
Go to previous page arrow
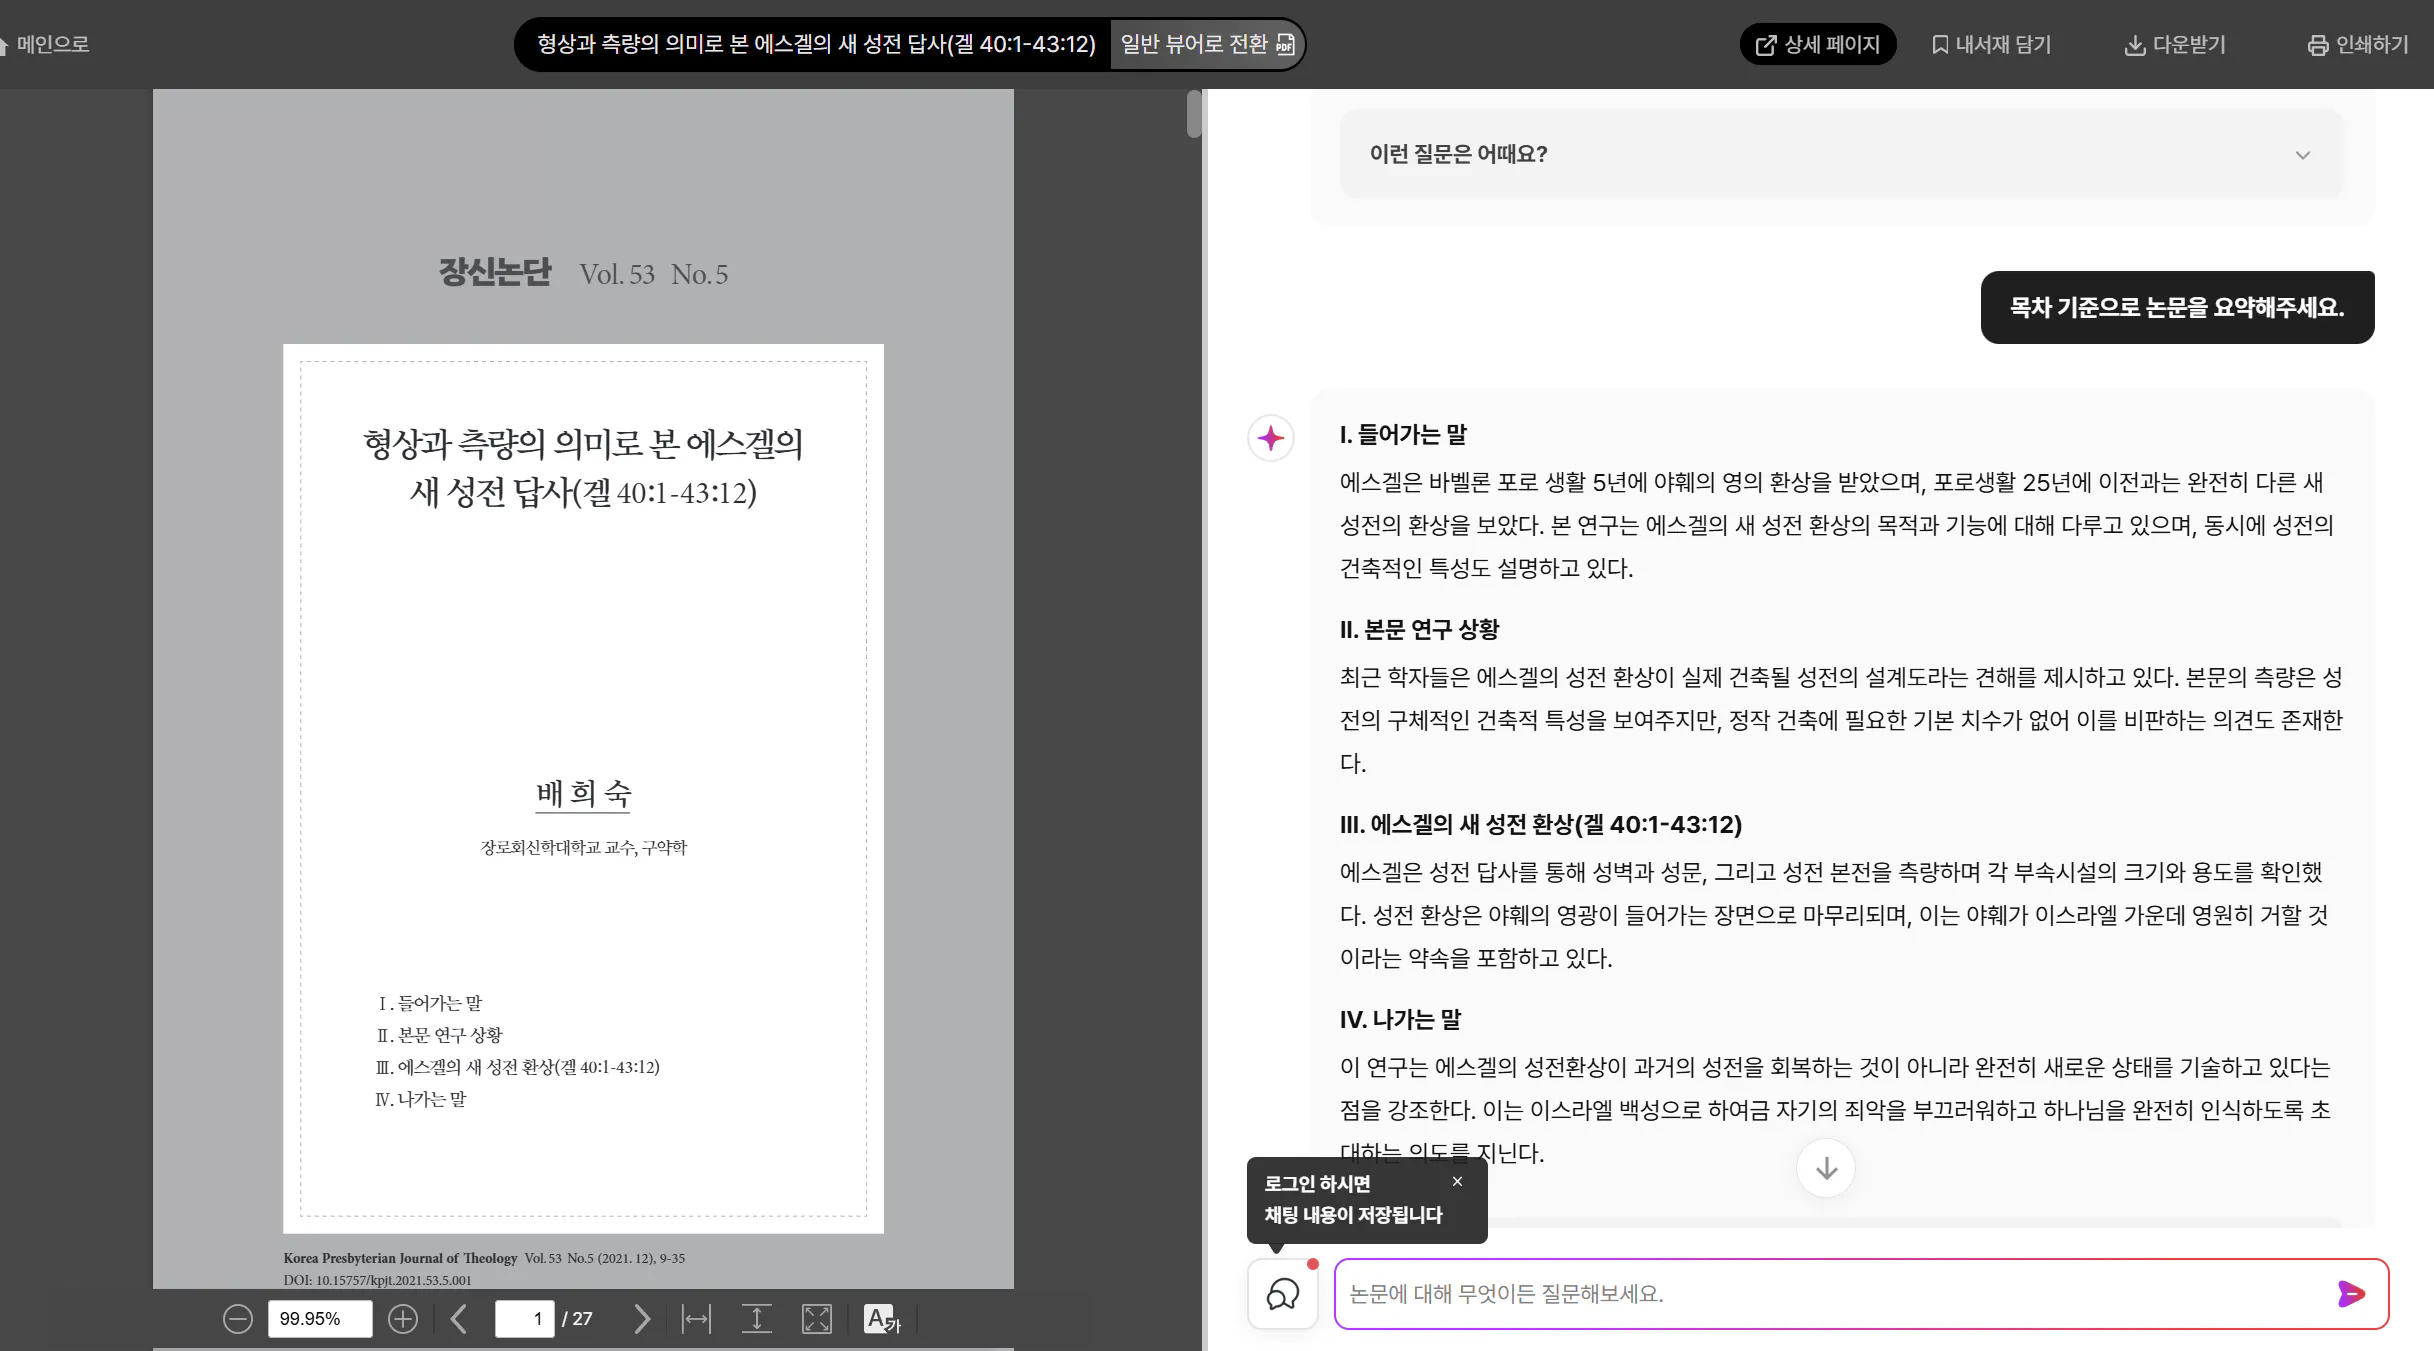tap(459, 1319)
